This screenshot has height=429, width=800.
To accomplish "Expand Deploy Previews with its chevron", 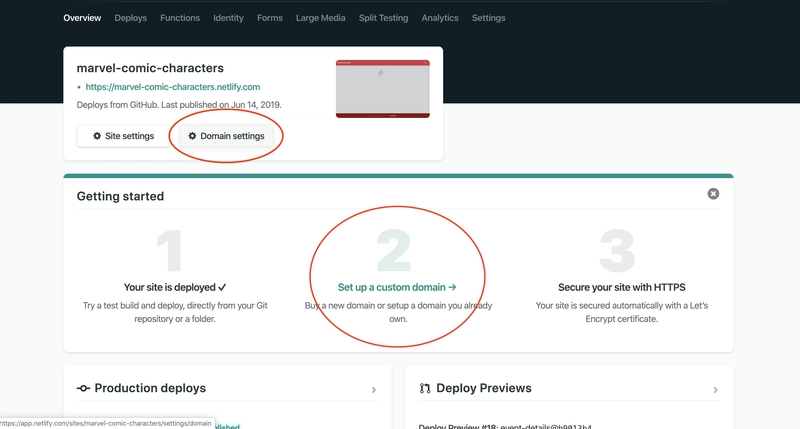I will click(715, 390).
